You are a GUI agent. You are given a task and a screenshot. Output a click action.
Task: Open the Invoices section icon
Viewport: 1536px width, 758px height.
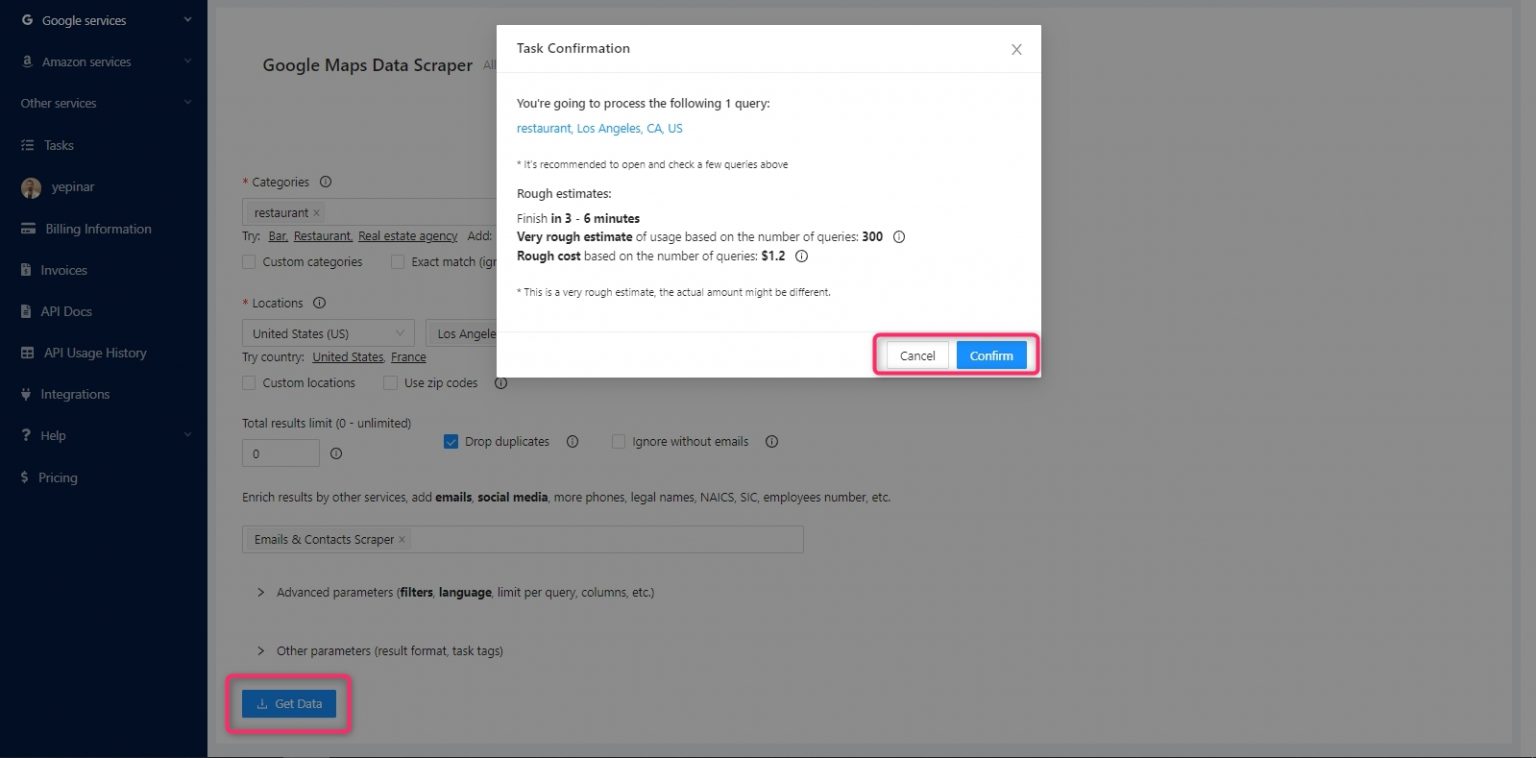(x=28, y=270)
